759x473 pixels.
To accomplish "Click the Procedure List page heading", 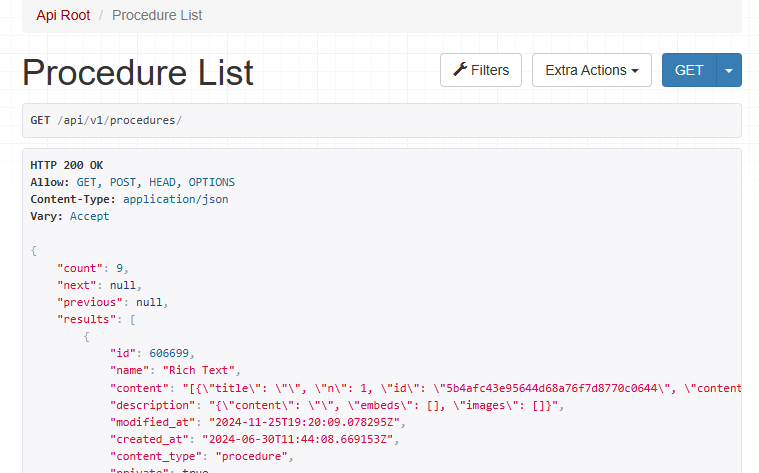I will click(x=138, y=73).
